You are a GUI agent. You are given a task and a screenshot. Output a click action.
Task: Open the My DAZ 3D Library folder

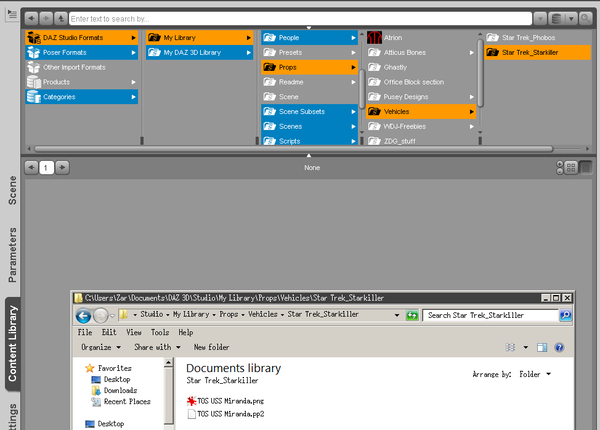(199, 52)
